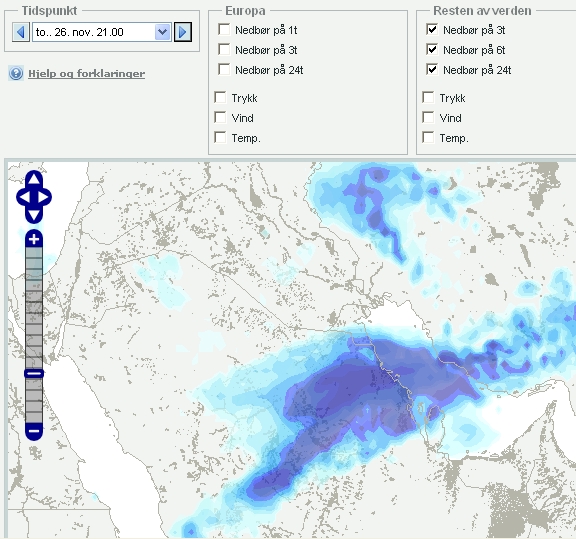The width and height of the screenshot is (576, 539).
Task: Enable Europa Nedbør på 1t checkbox
Action: [224, 29]
